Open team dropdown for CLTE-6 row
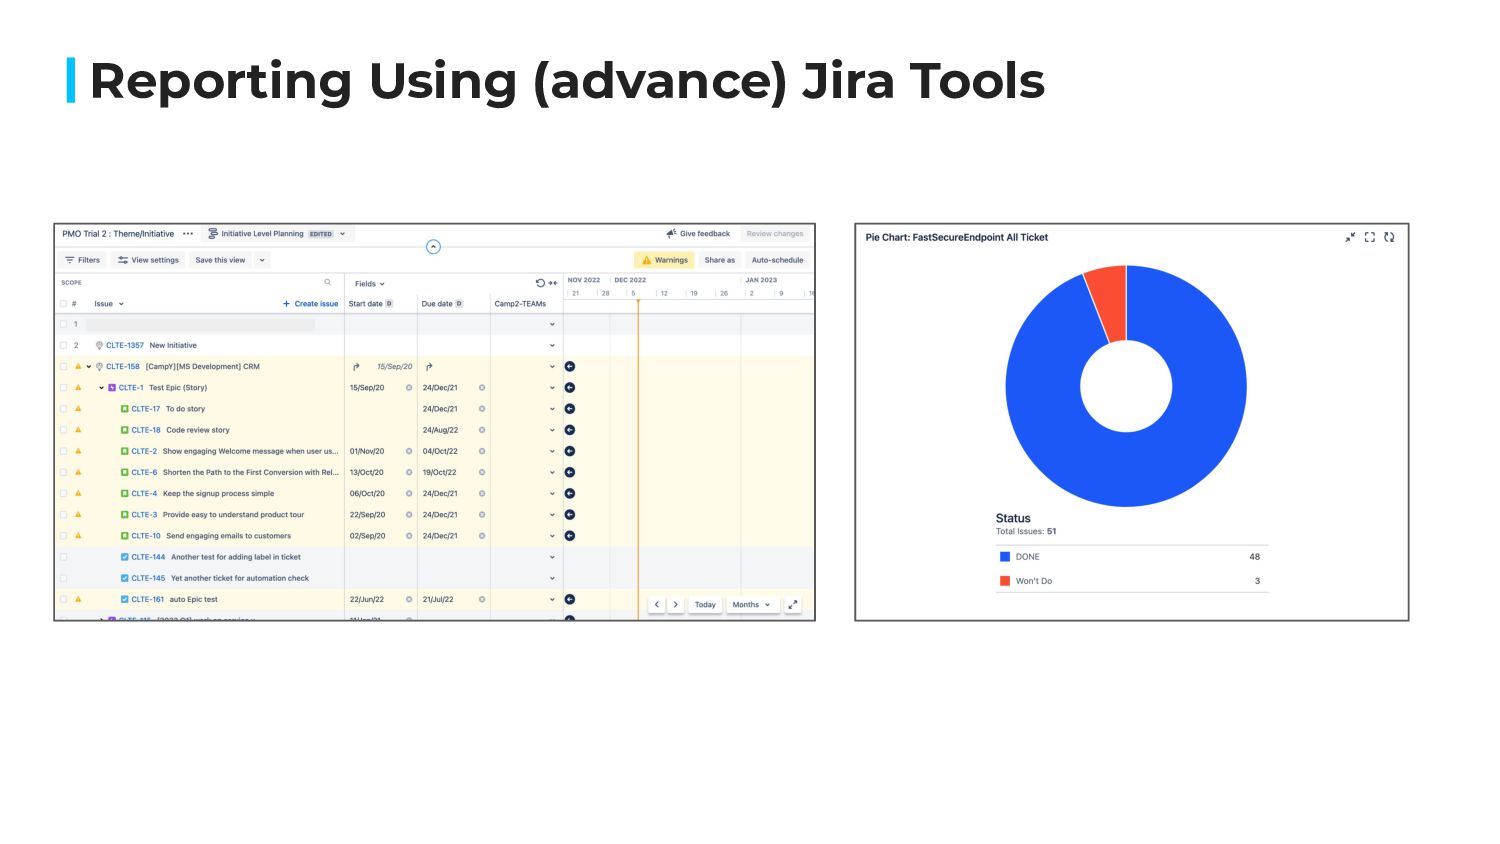Screen dimensions: 1500x844 tap(552, 473)
